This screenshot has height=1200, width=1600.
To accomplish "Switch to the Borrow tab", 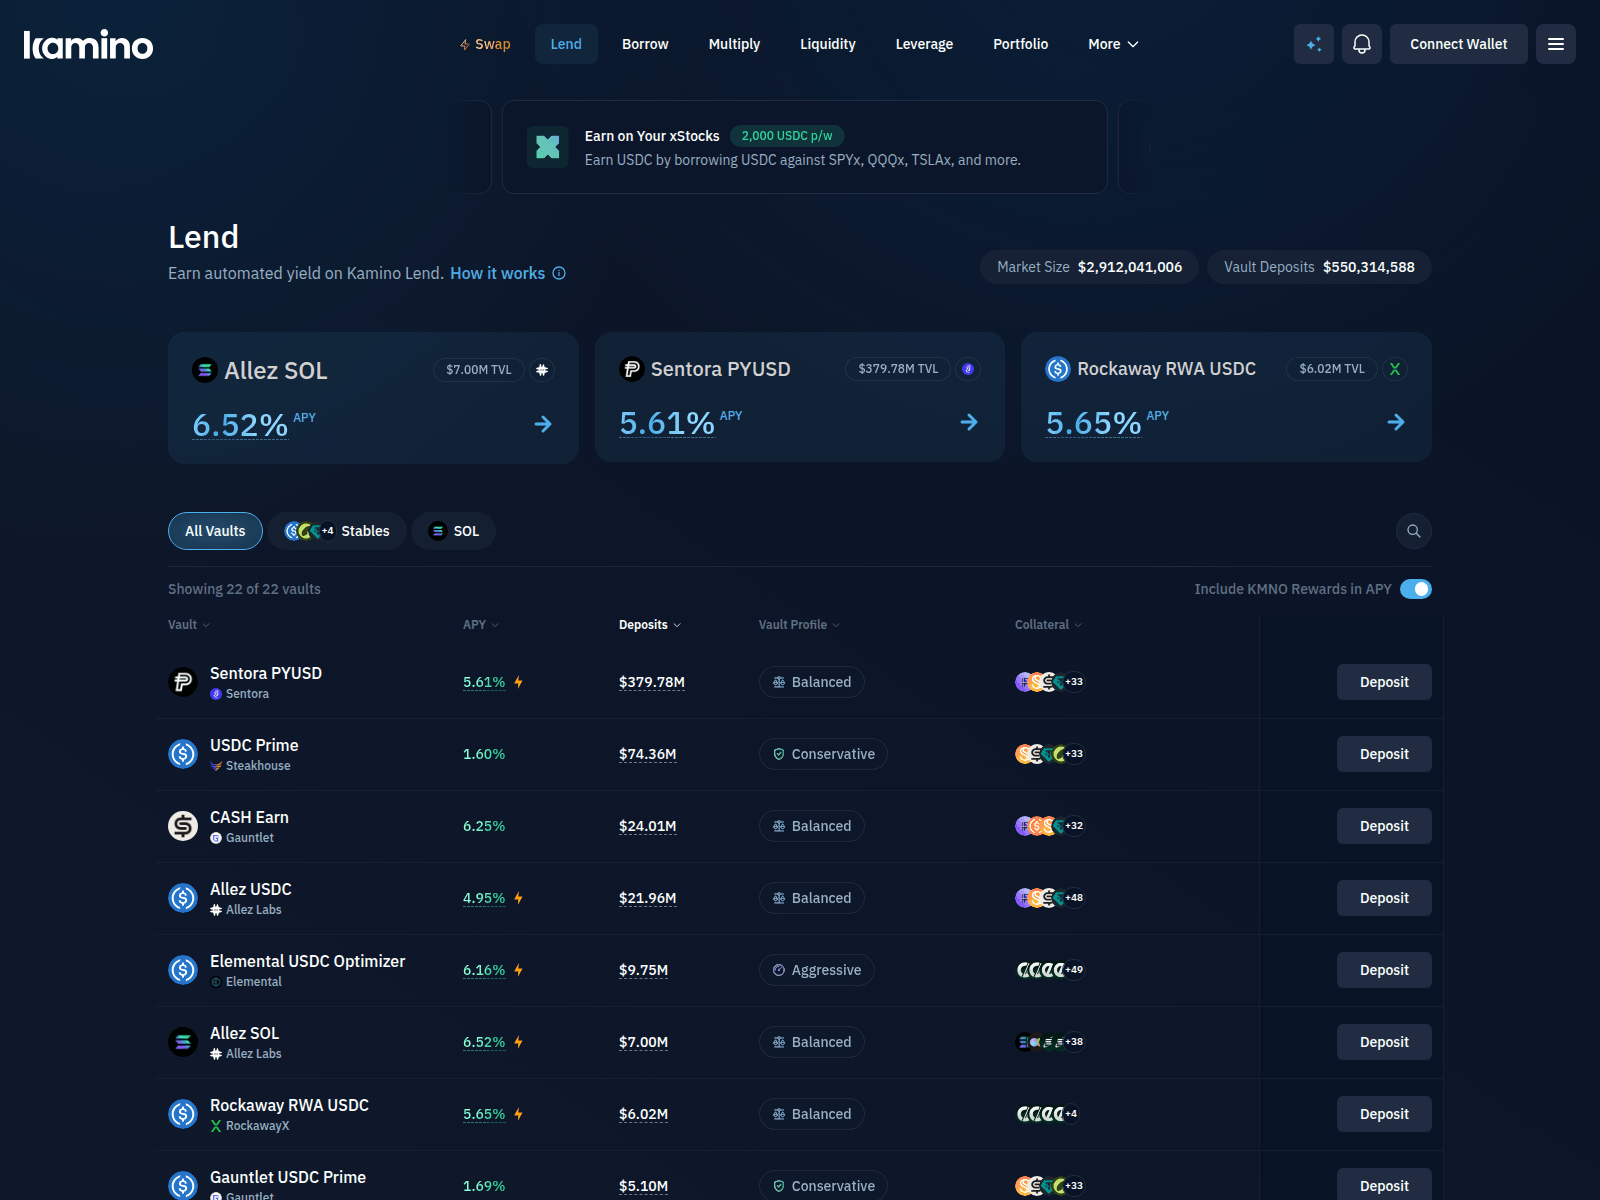I will [x=644, y=44].
